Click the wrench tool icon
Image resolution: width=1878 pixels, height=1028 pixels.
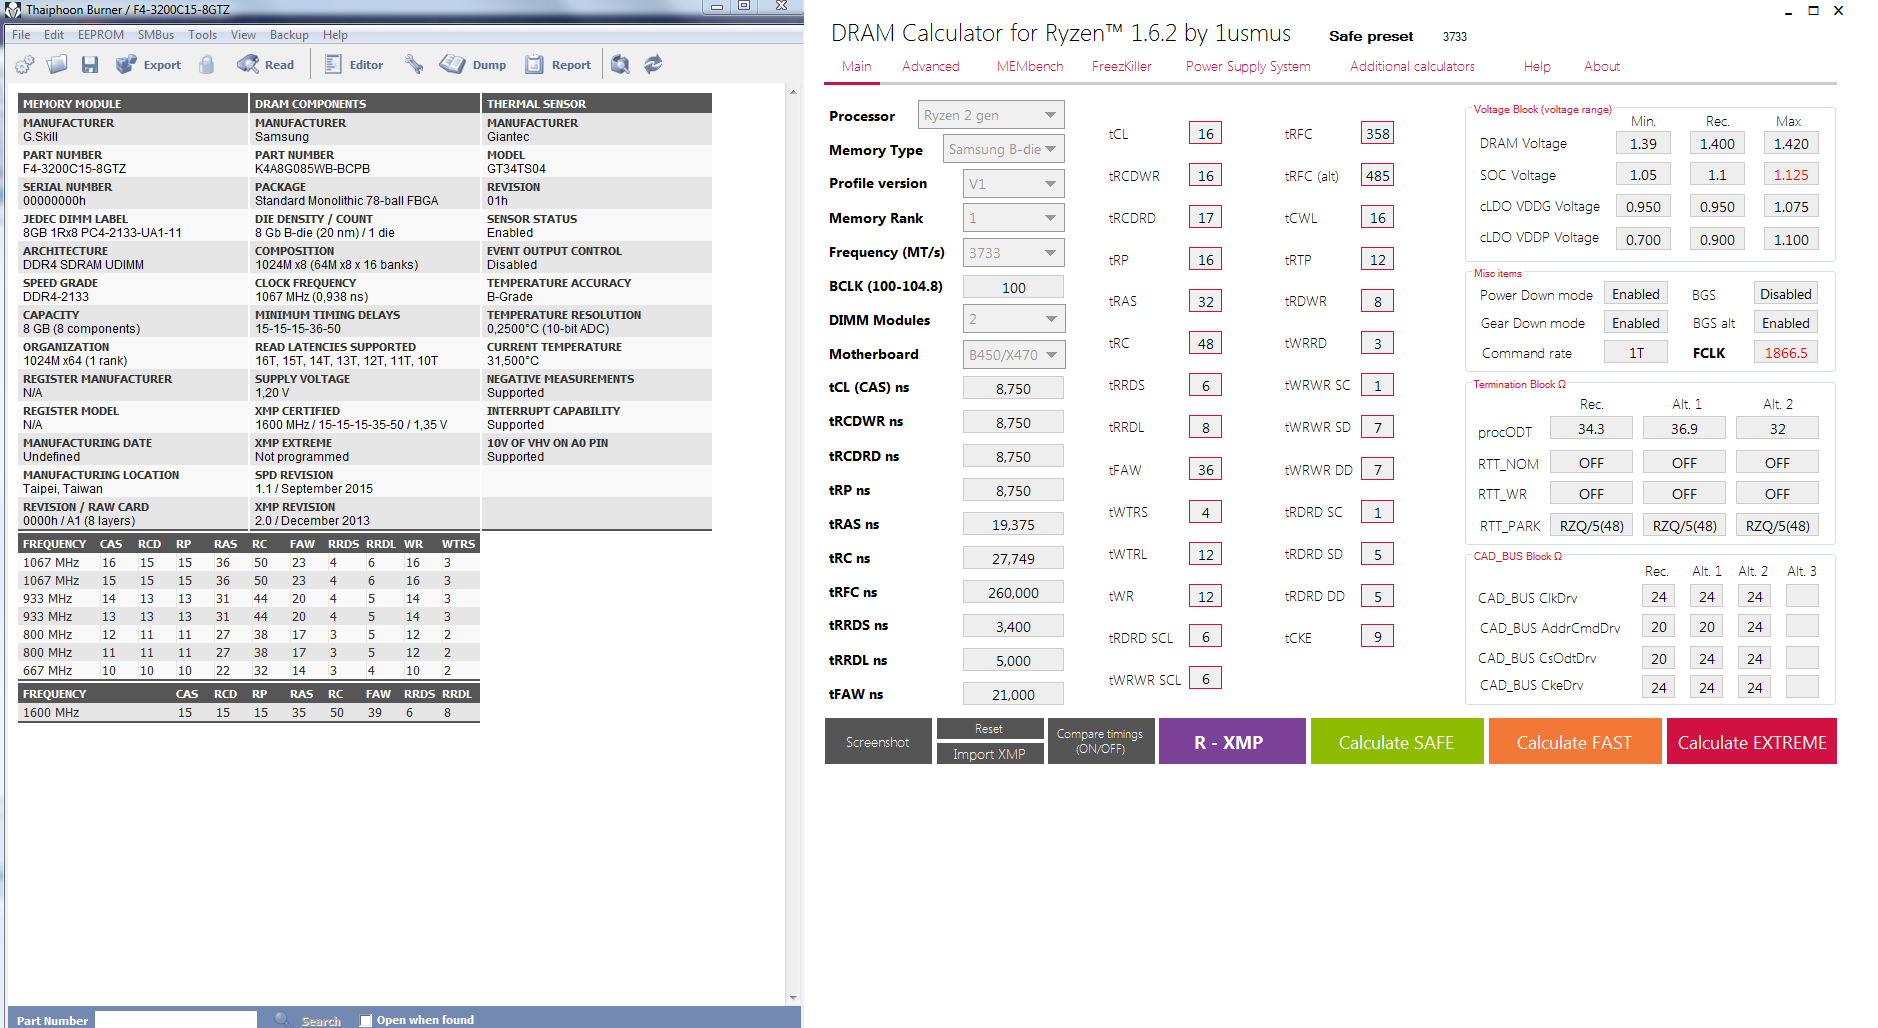pyautogui.click(x=414, y=65)
